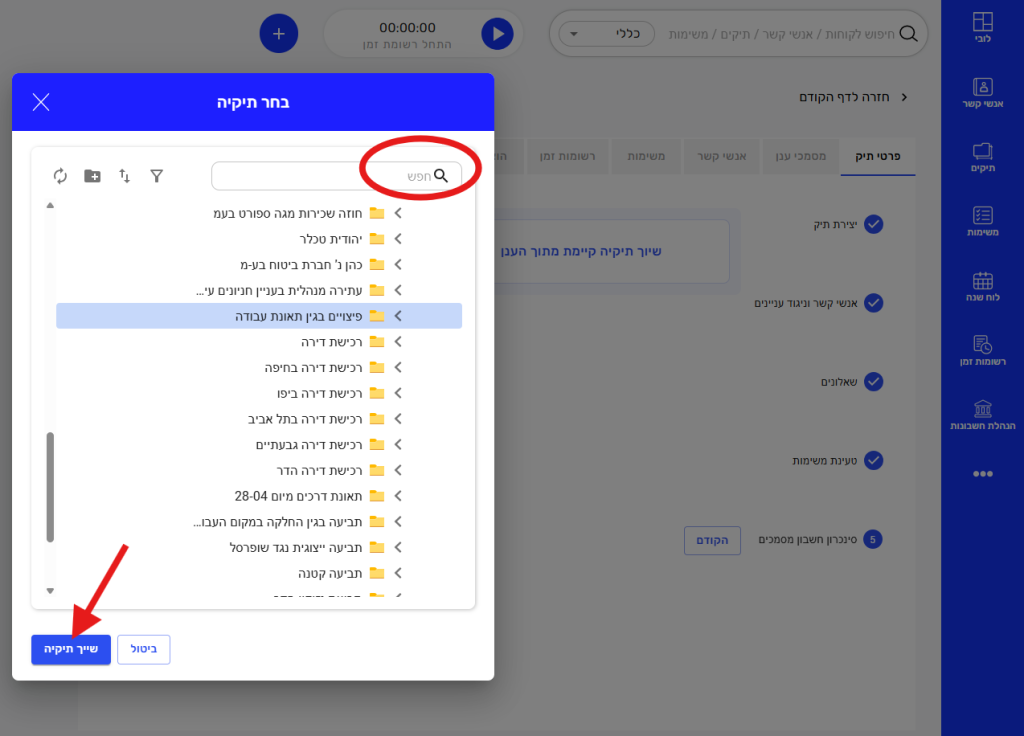Open the filter funnel icon
This screenshot has width=1024, height=736.
157,176
